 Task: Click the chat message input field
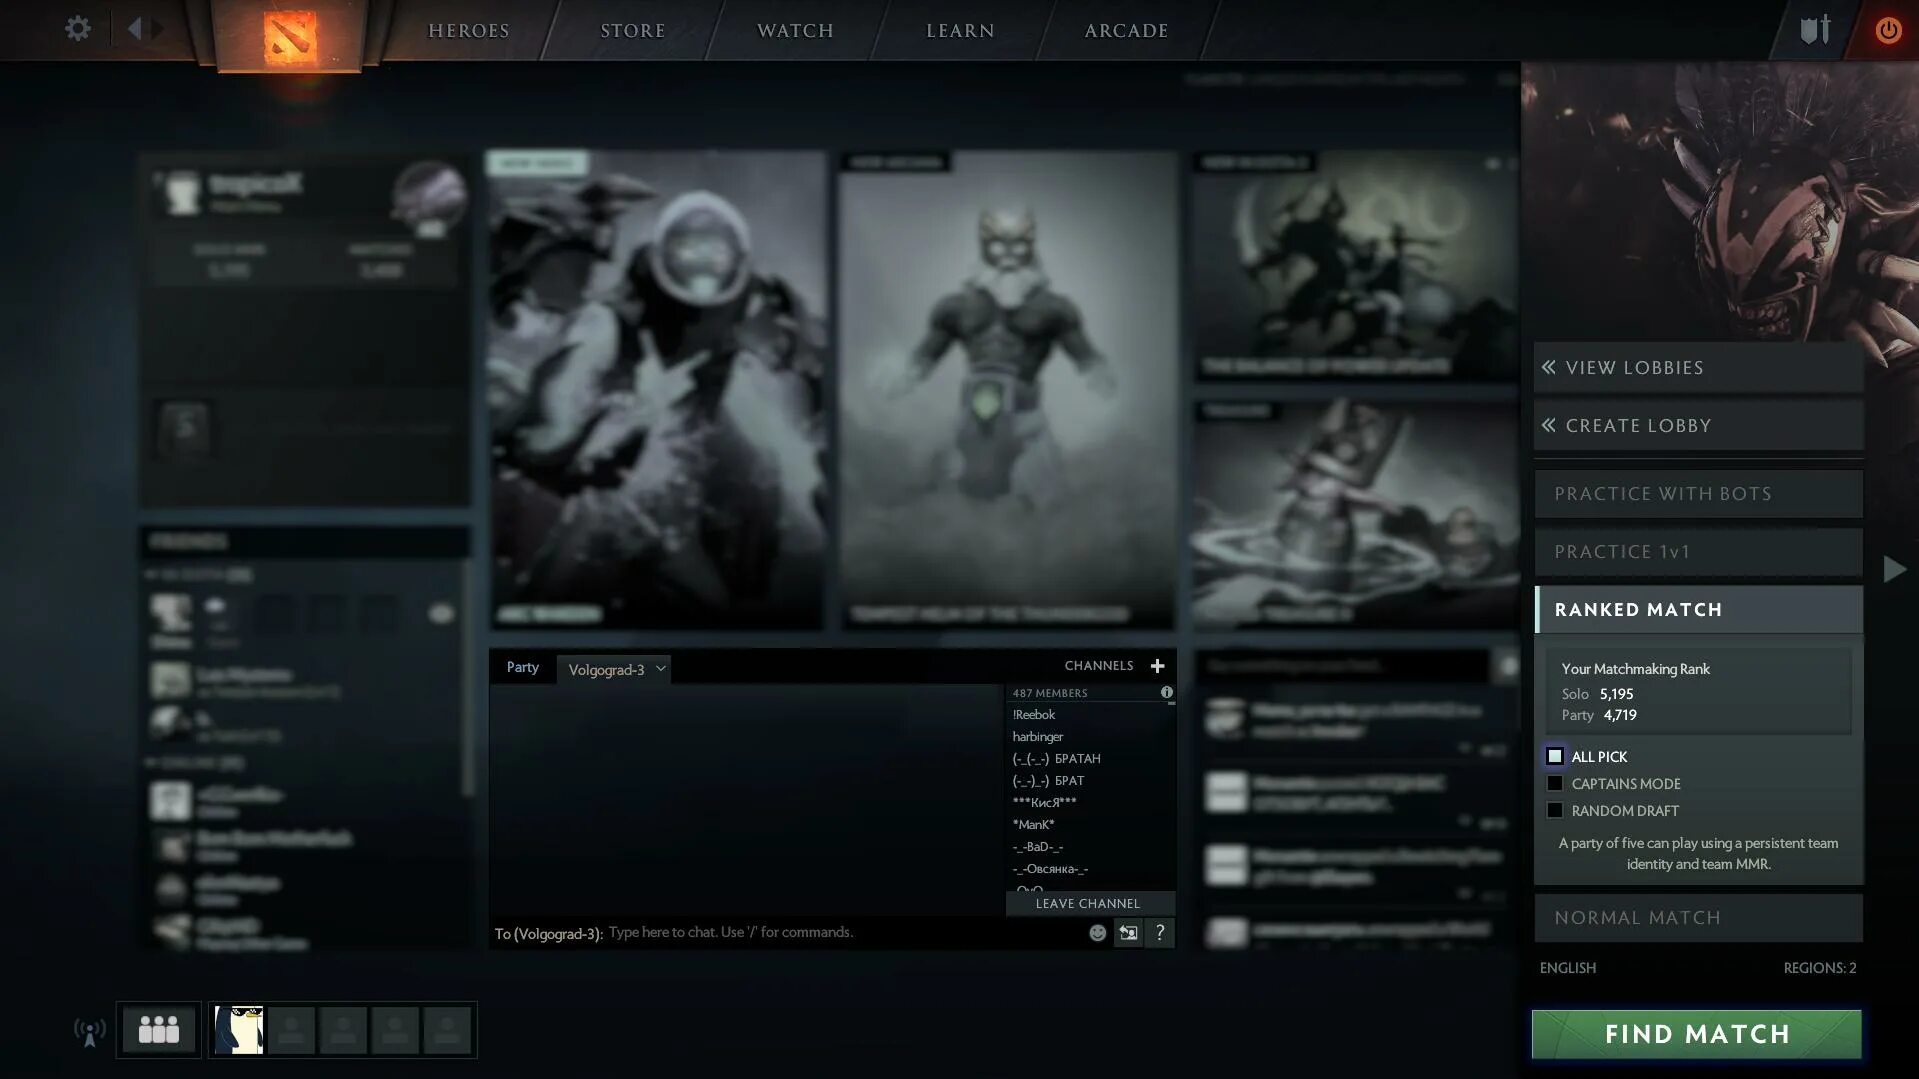click(x=843, y=932)
